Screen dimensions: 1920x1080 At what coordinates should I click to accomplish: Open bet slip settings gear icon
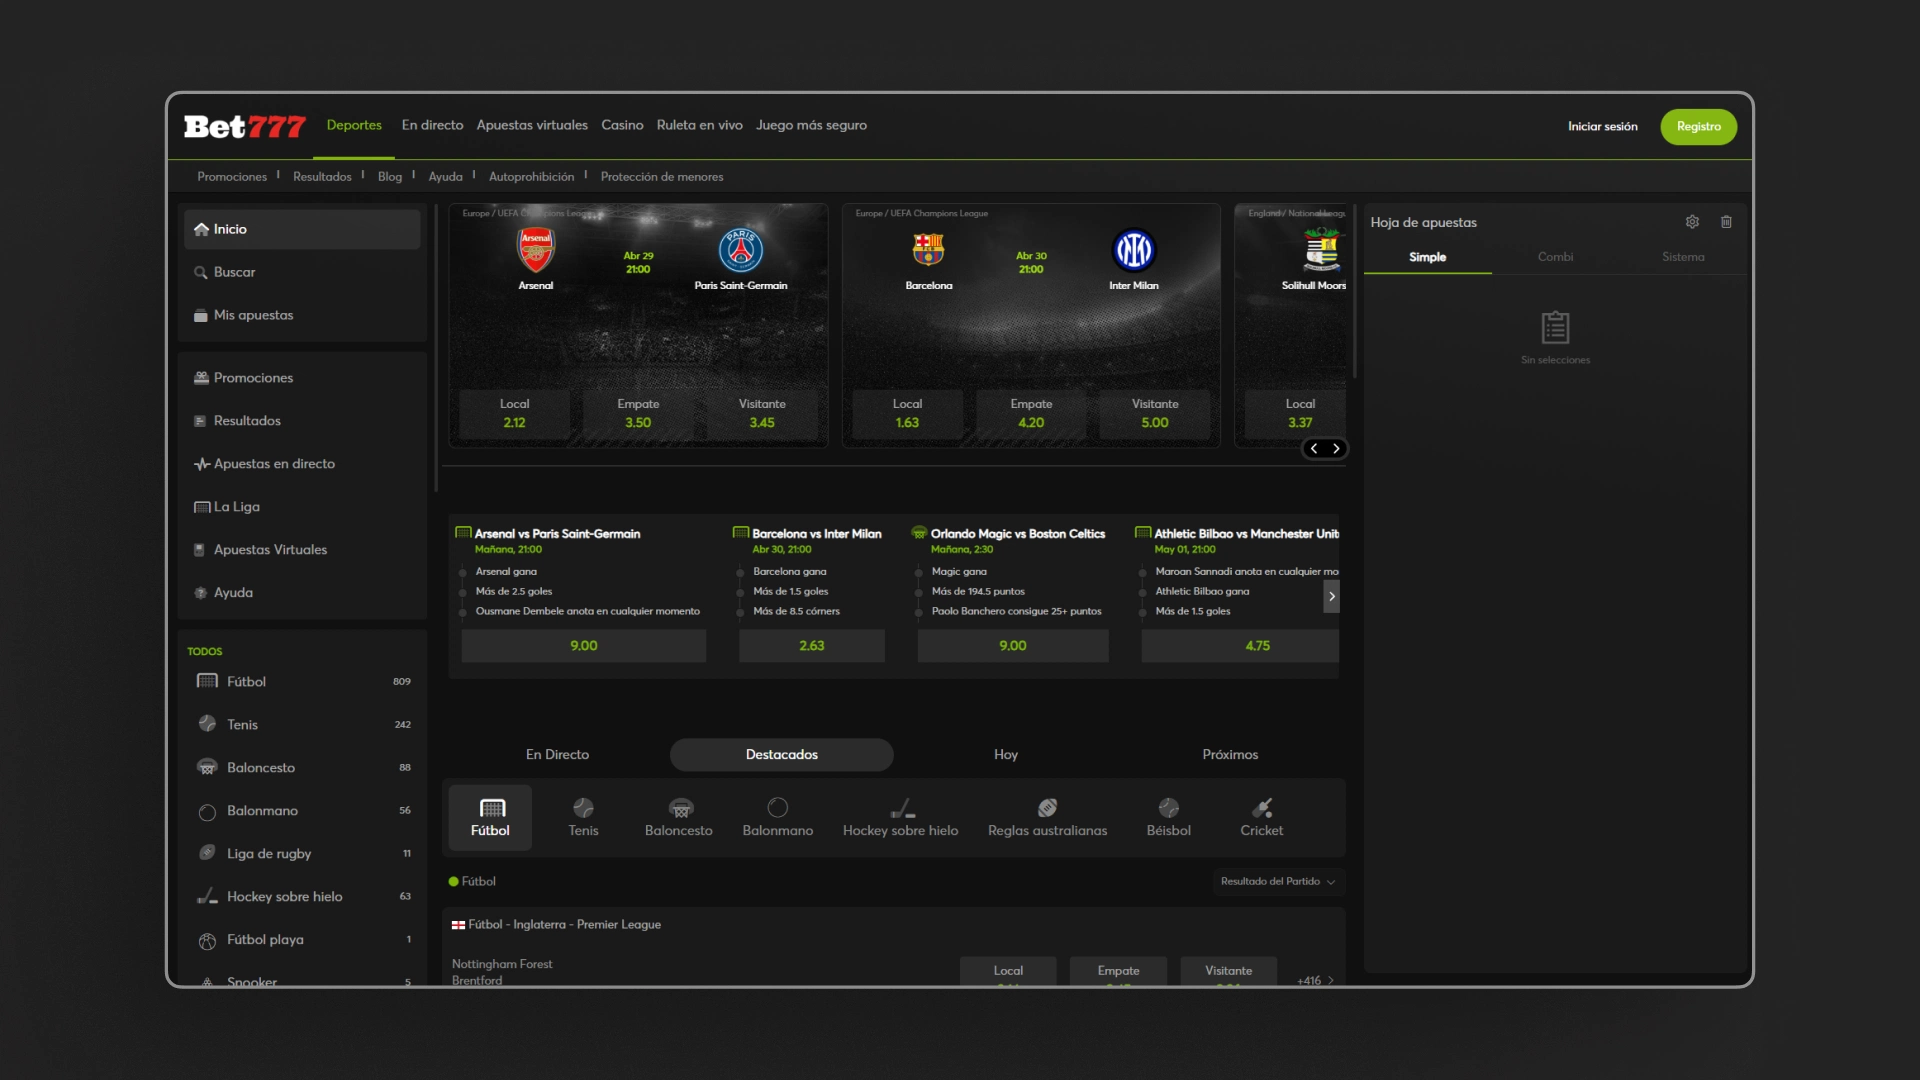[1692, 222]
